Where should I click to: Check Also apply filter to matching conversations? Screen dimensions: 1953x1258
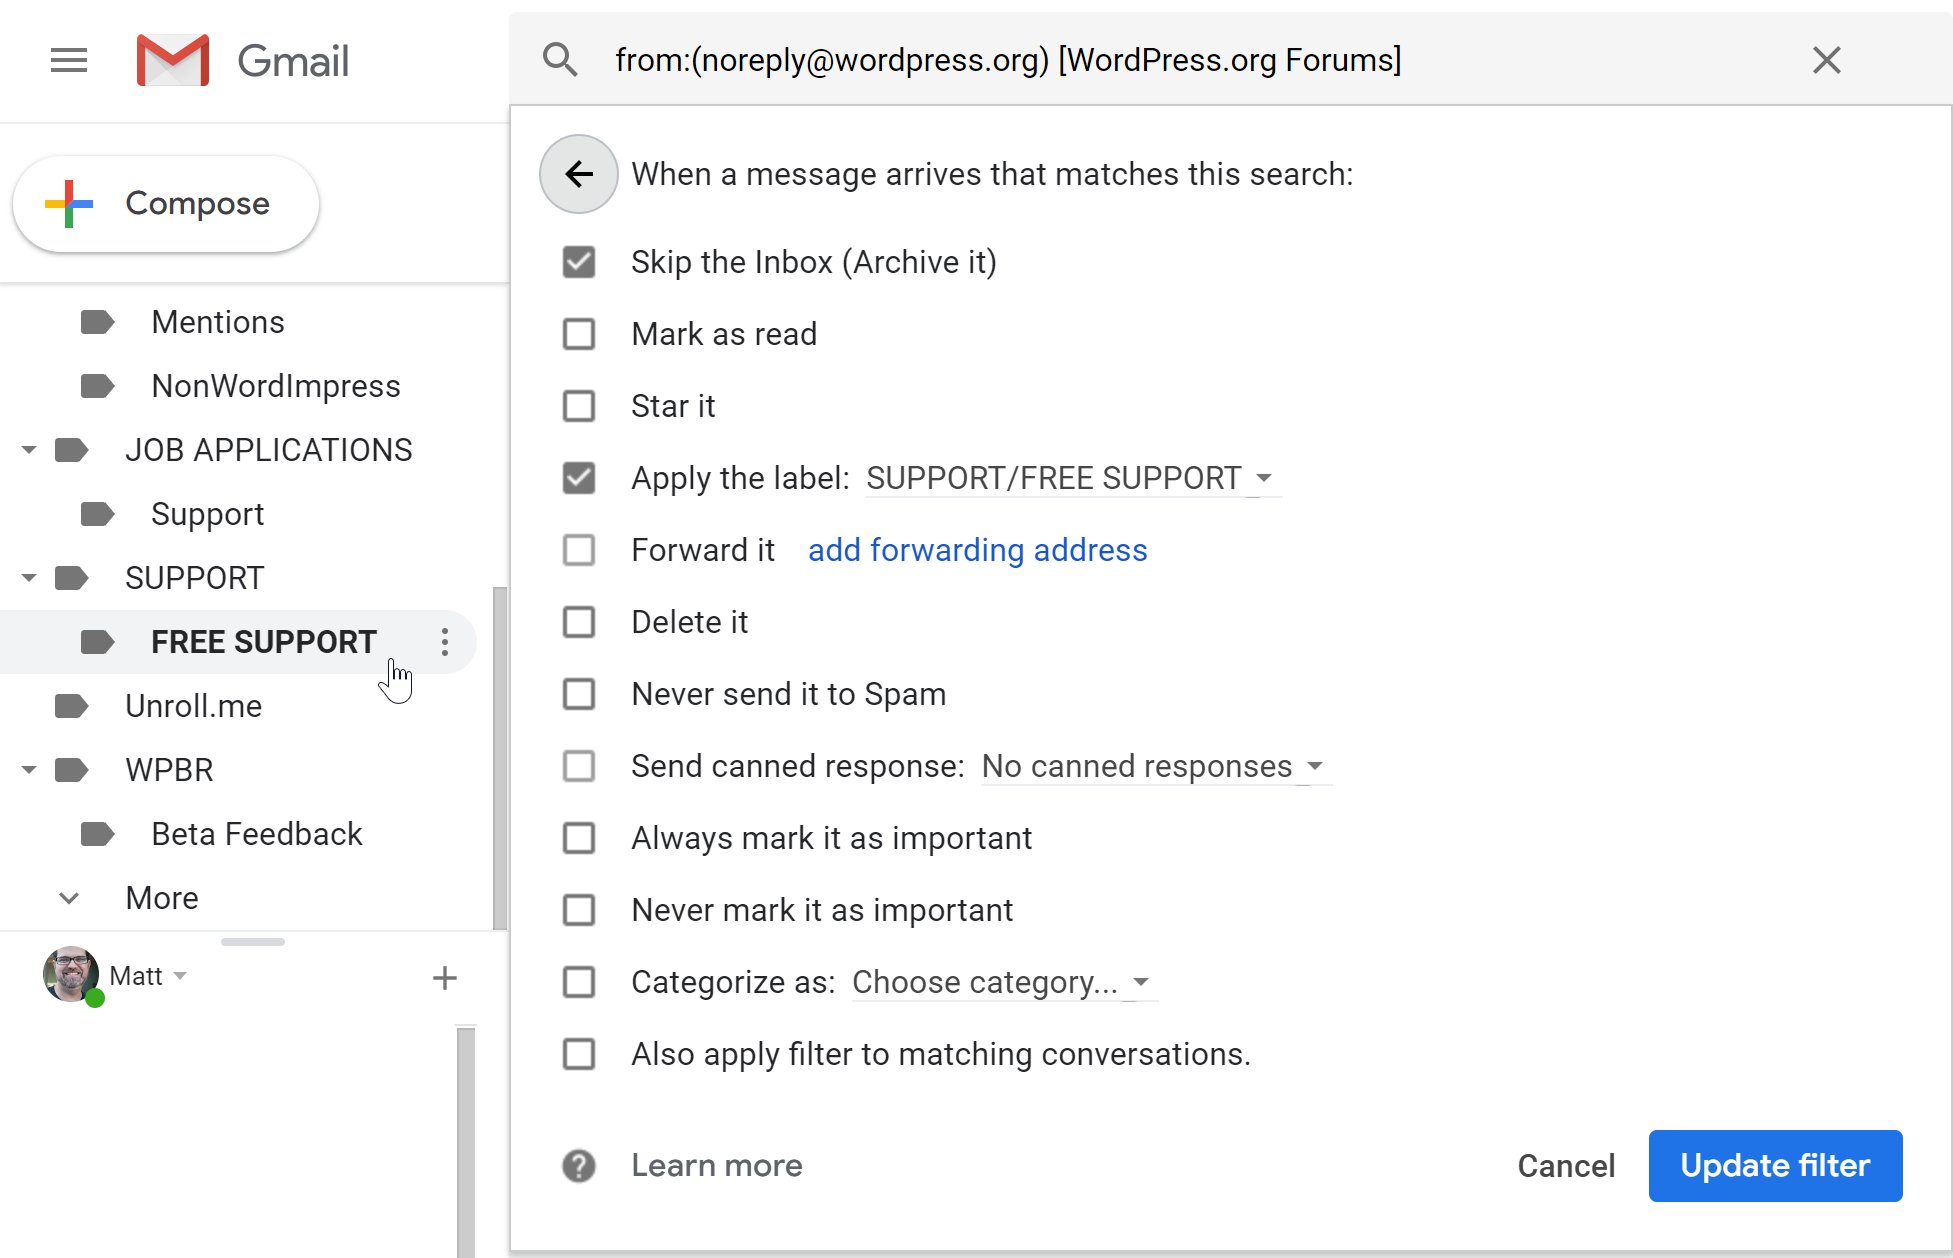(x=579, y=1054)
